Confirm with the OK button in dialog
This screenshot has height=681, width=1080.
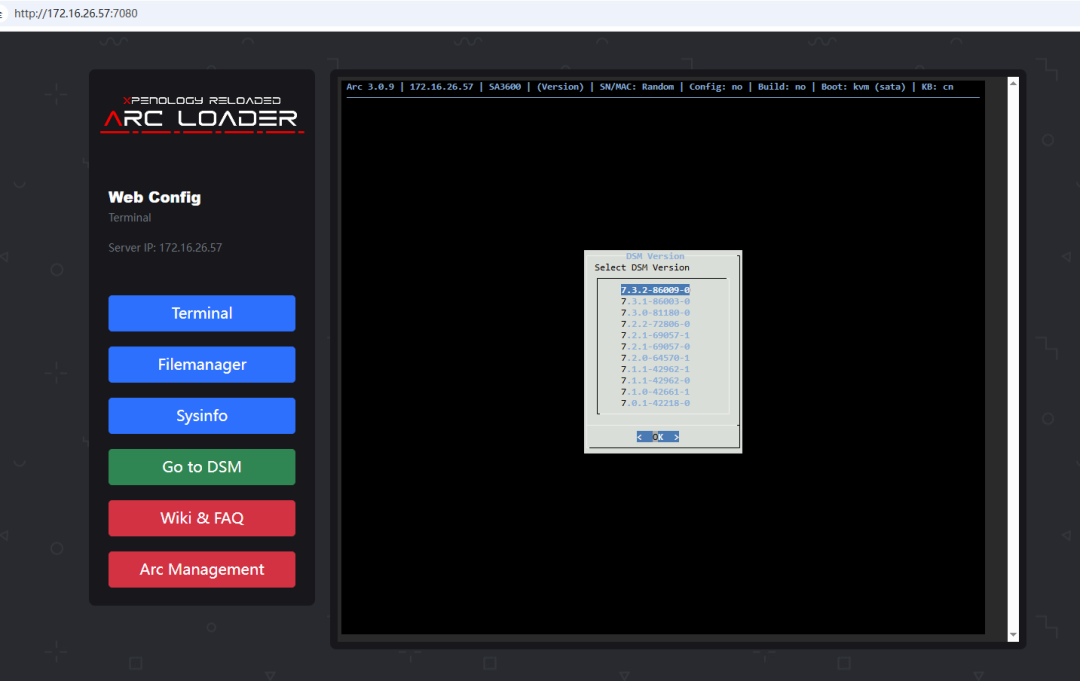658,437
